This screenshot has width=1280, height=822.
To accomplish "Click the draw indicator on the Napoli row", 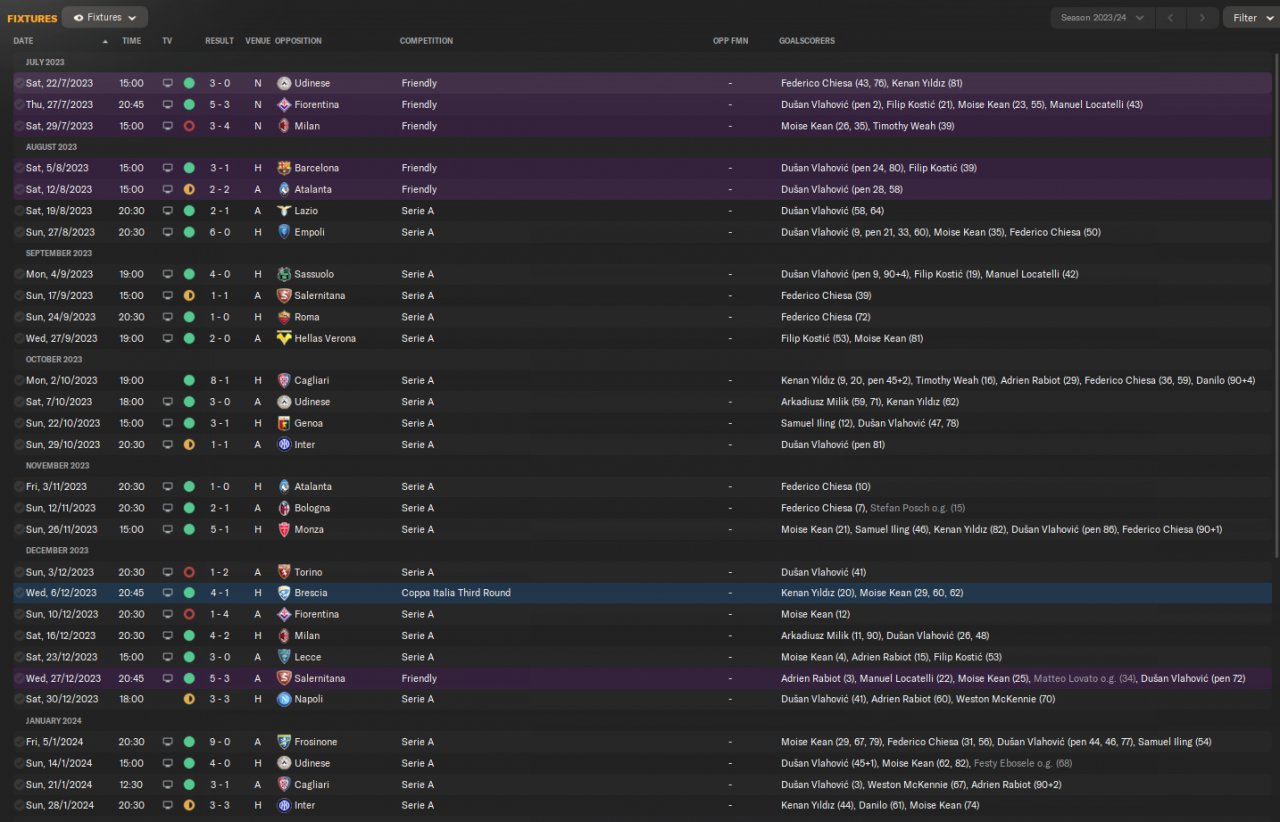I will coord(189,699).
